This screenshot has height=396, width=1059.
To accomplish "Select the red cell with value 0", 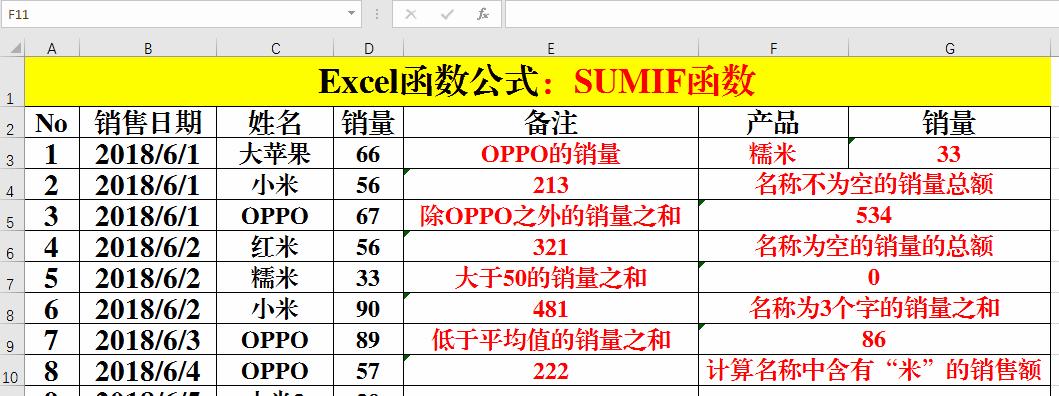I will click(x=875, y=278).
